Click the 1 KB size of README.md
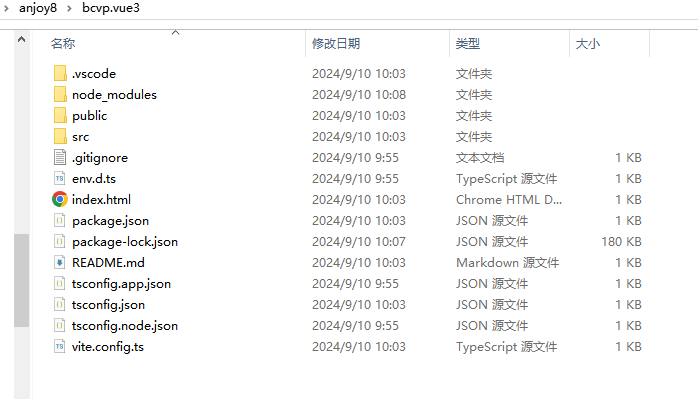 tap(629, 263)
